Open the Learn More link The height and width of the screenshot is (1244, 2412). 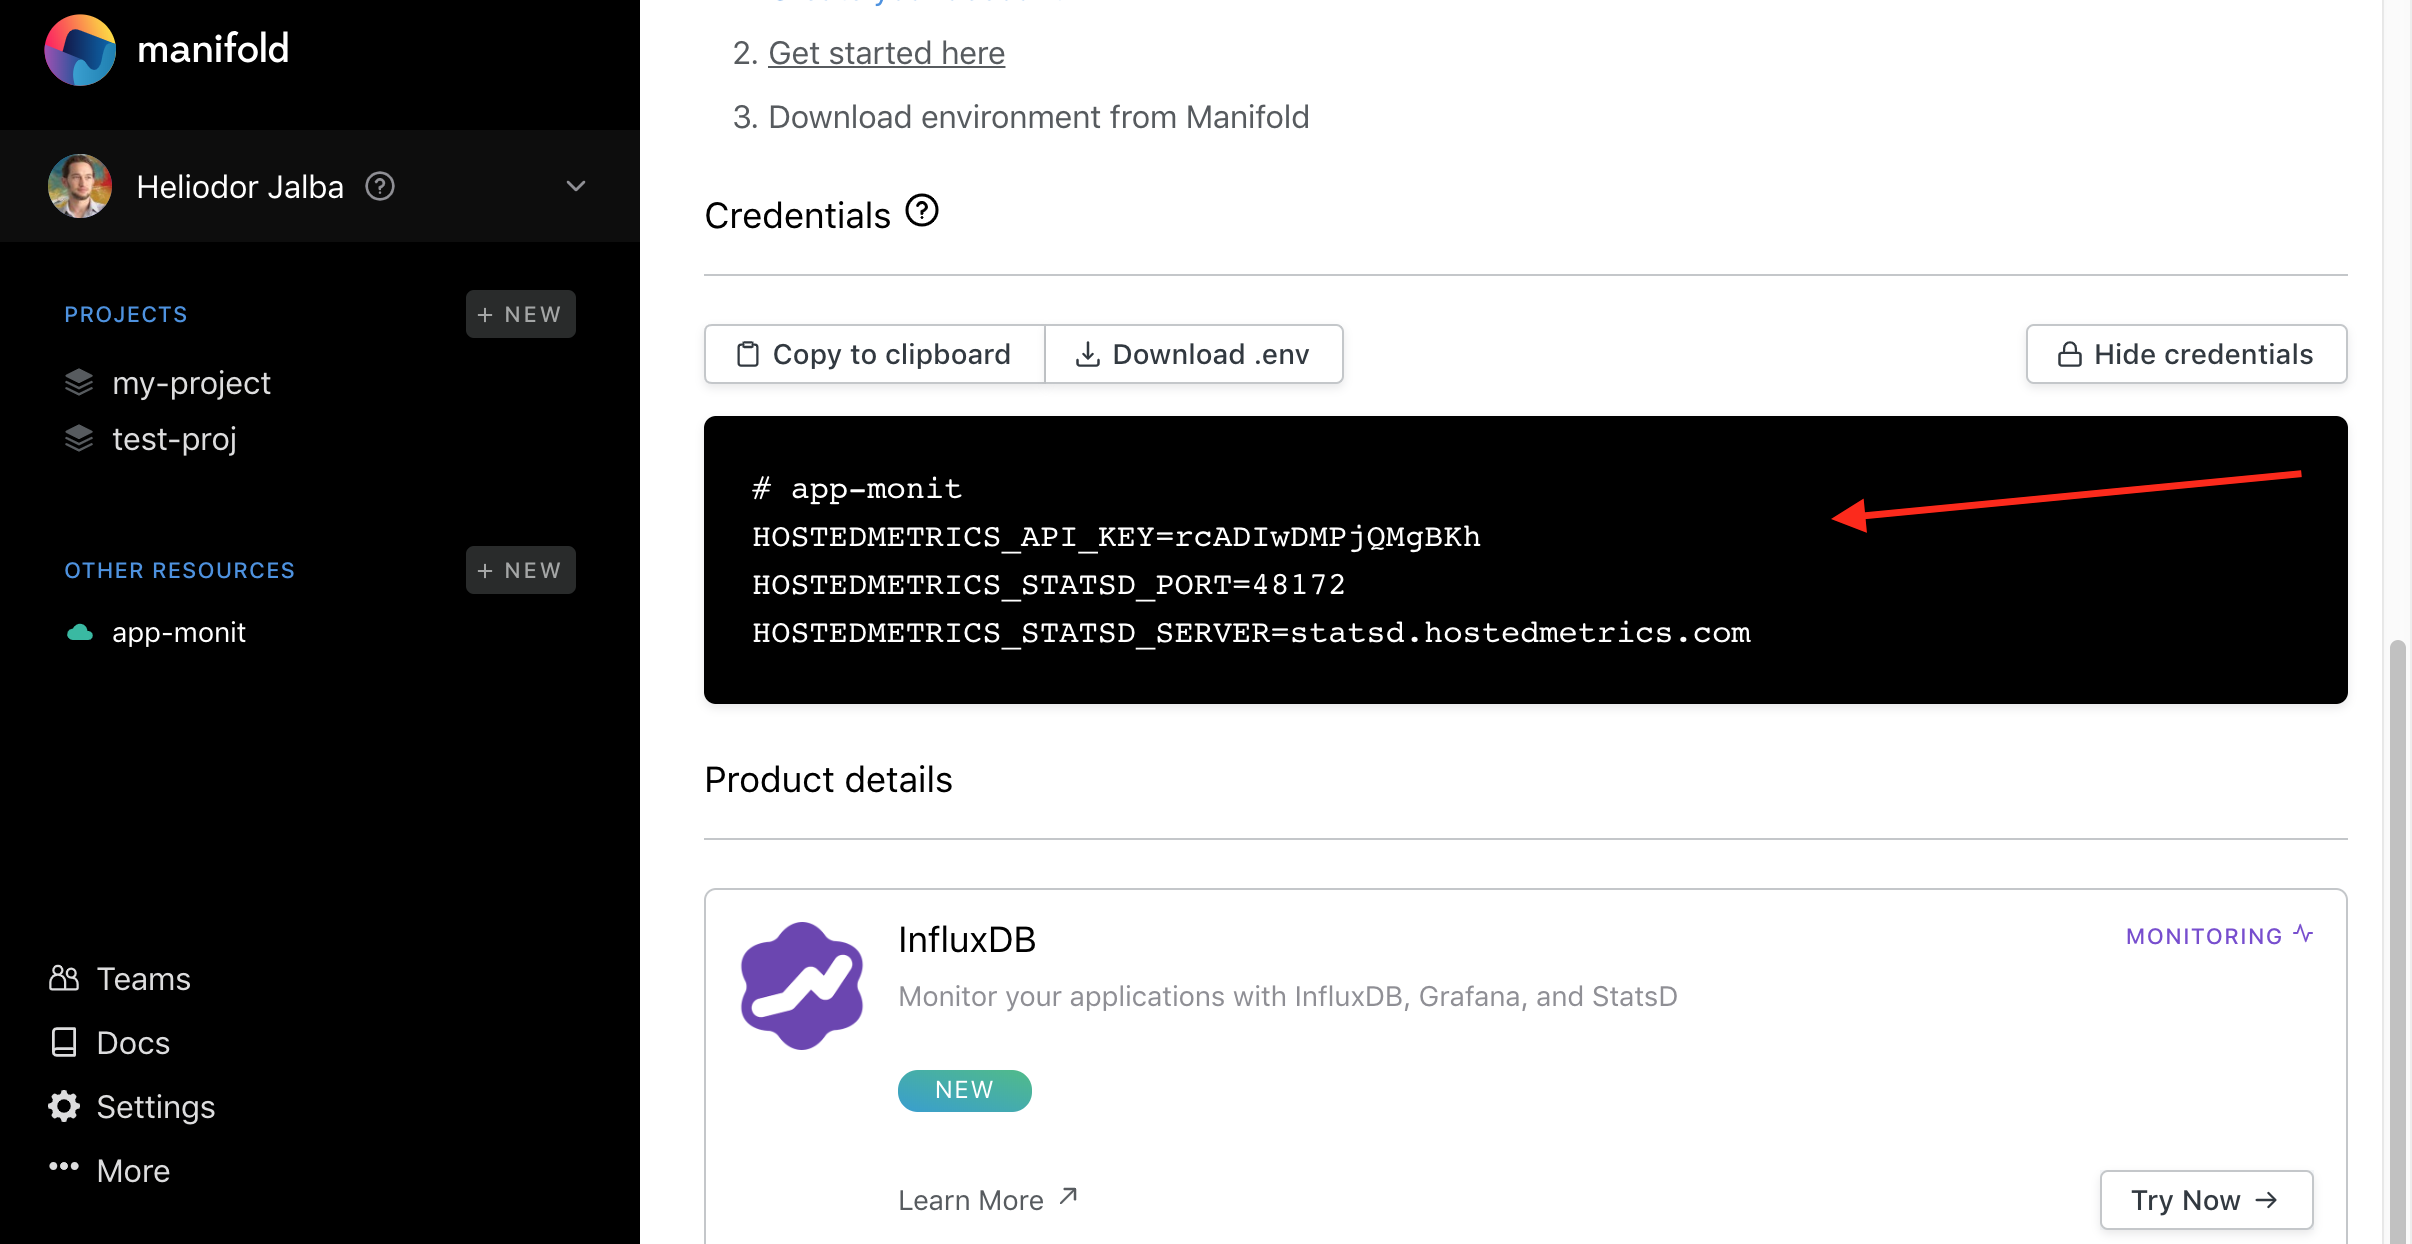click(971, 1200)
